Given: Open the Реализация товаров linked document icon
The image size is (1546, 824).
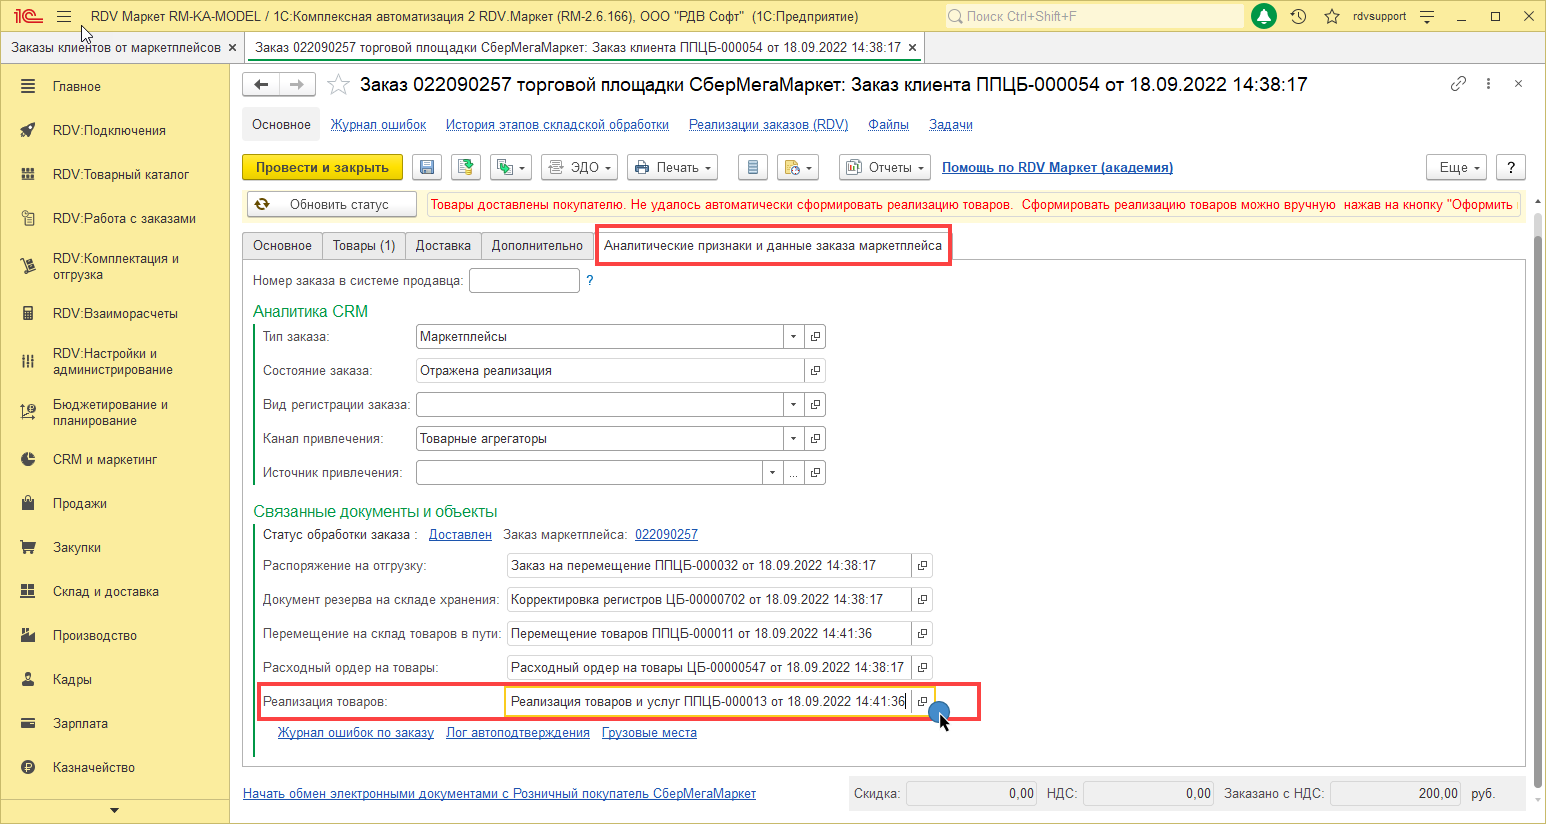Looking at the screenshot, I should [x=922, y=702].
